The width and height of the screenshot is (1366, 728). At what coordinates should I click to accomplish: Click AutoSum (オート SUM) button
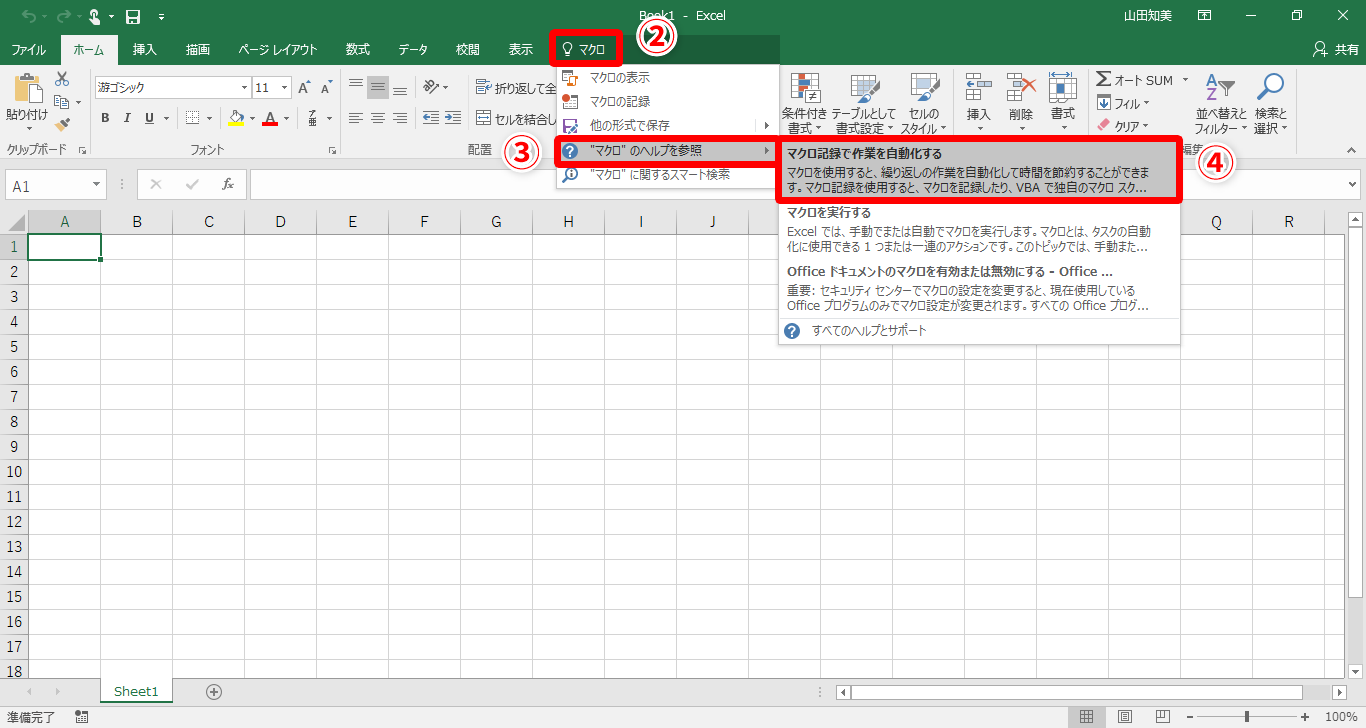tap(1134, 80)
